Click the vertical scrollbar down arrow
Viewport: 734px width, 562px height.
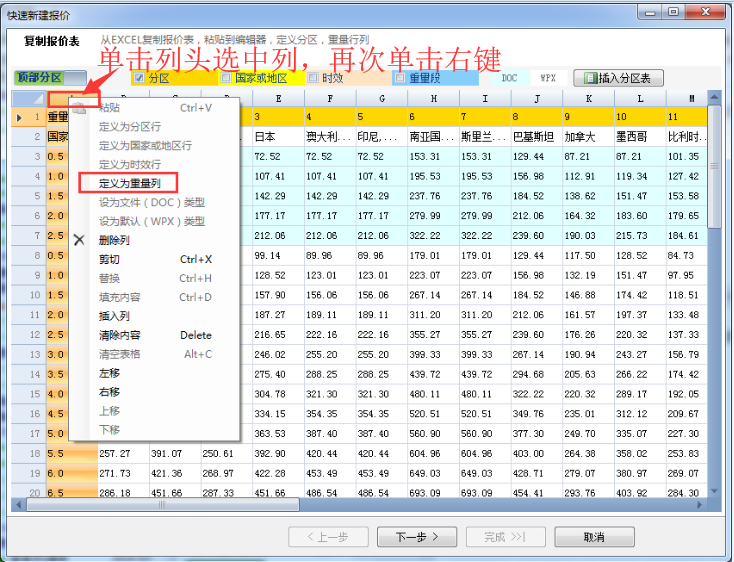714,489
